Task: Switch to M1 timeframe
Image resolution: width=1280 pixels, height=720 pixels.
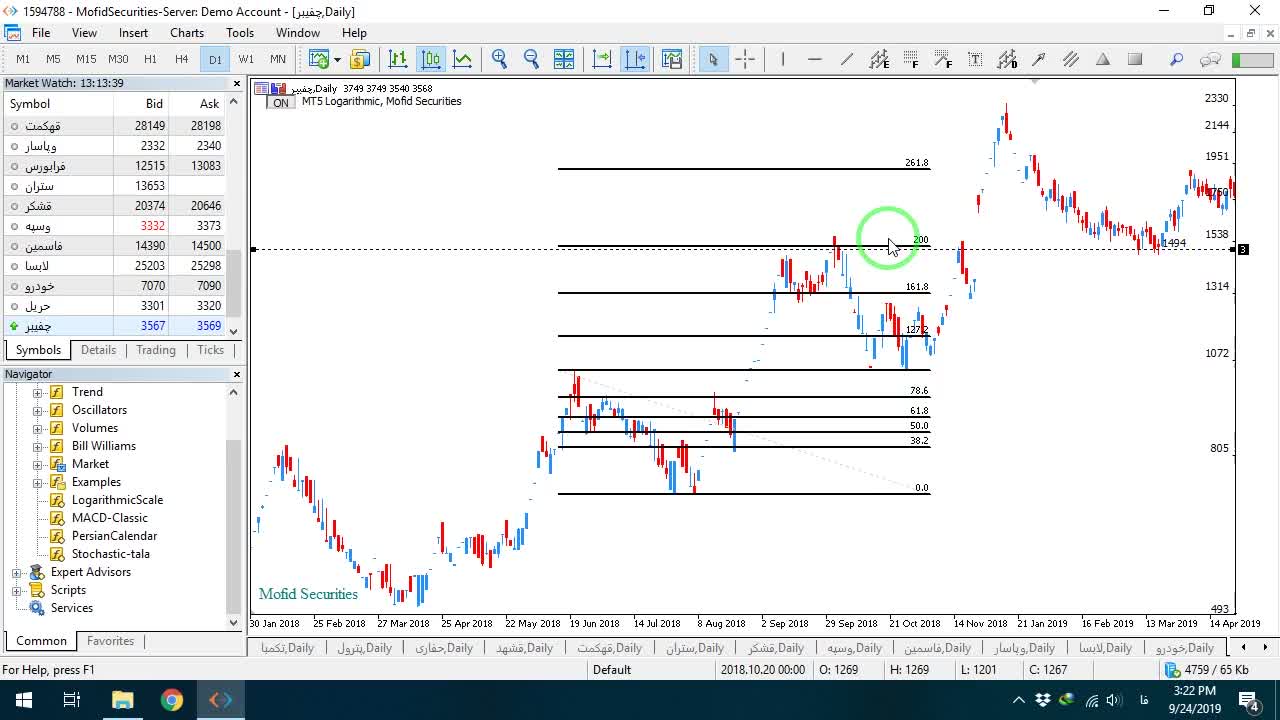Action: click(23, 59)
